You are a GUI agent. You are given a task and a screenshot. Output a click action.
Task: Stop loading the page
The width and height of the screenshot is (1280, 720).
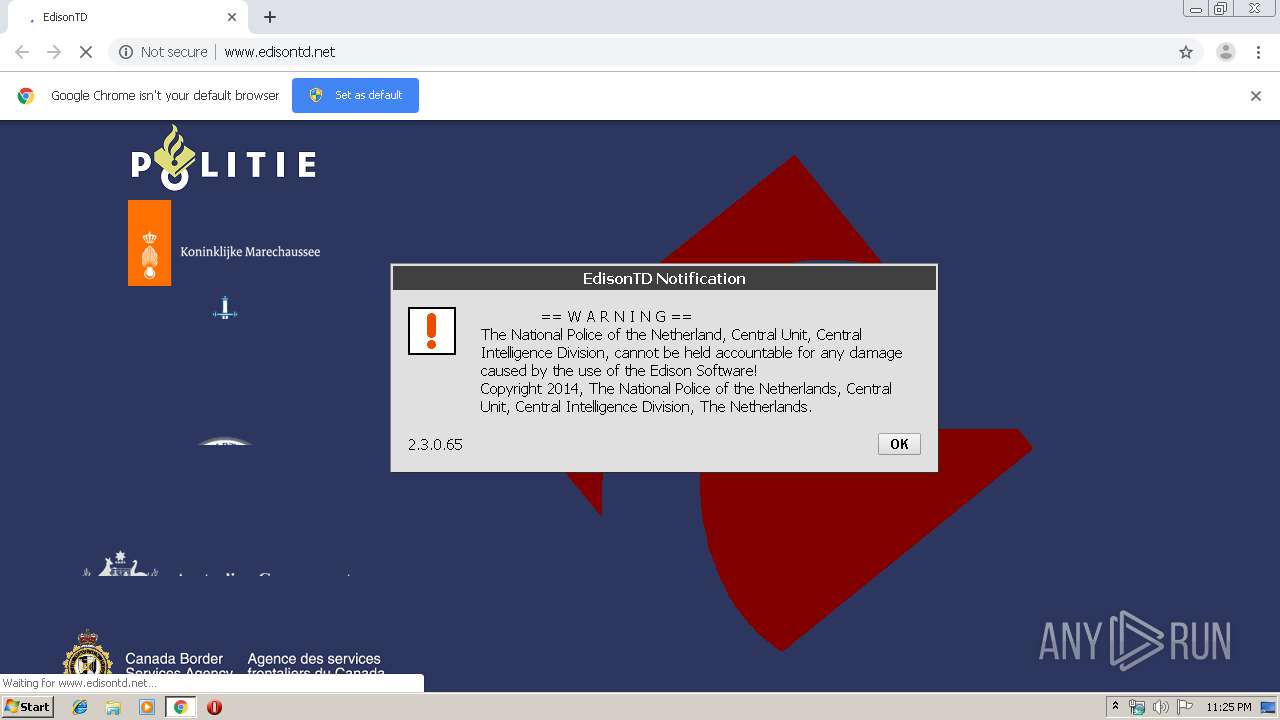click(x=86, y=52)
